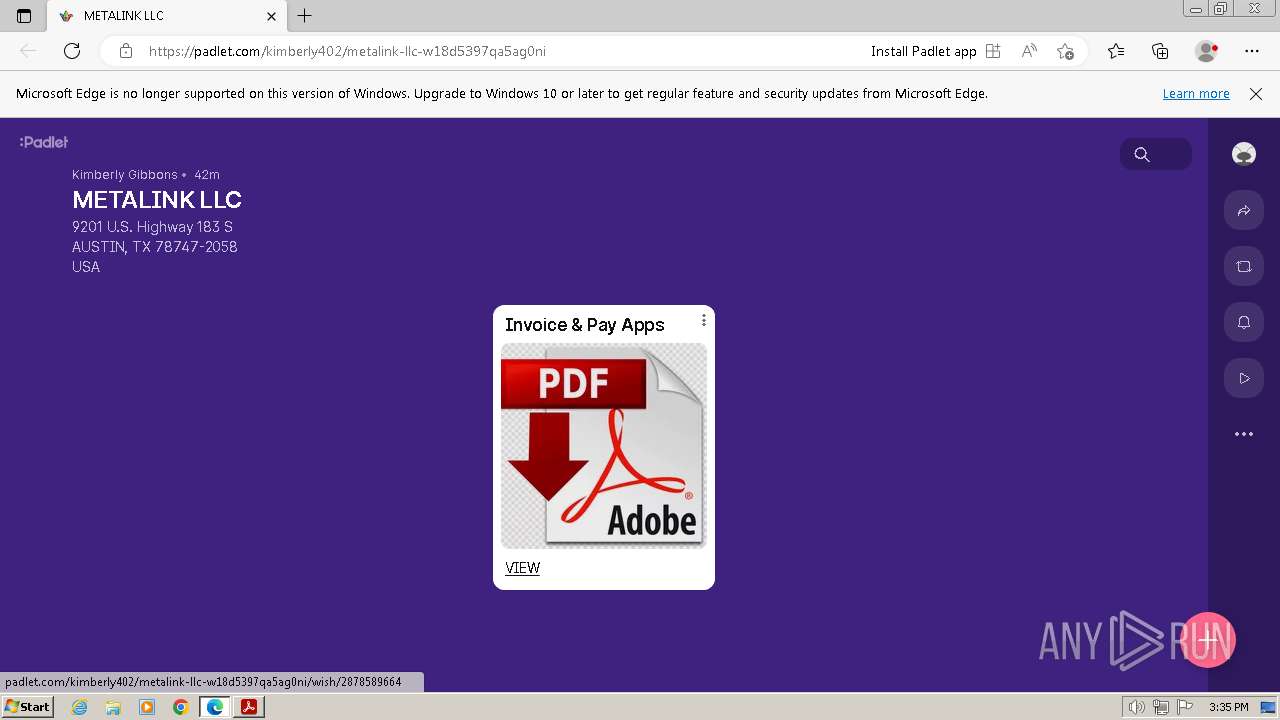
Task: Click the clock showing 3:35 PM
Action: [x=1228, y=707]
